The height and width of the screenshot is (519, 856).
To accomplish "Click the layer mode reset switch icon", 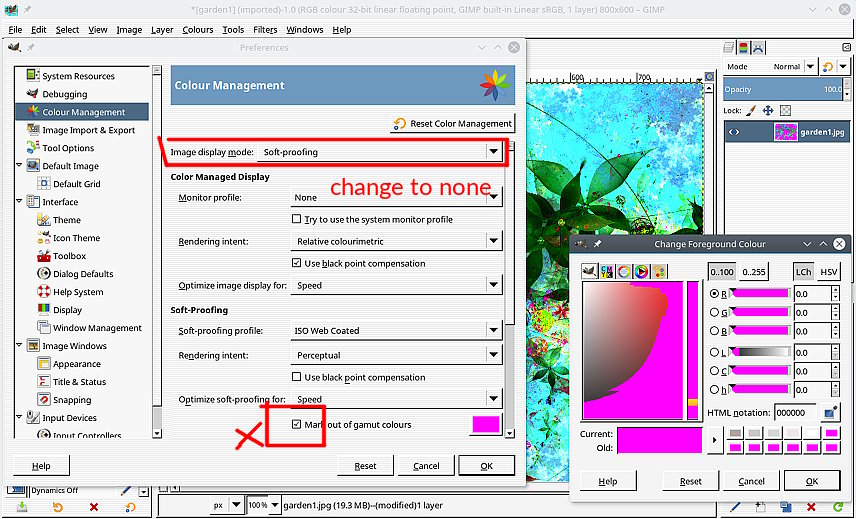I will 828,67.
